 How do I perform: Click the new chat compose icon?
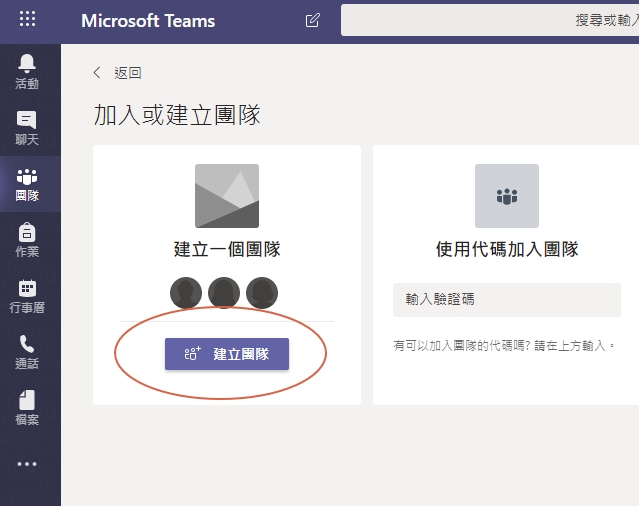click(x=313, y=20)
